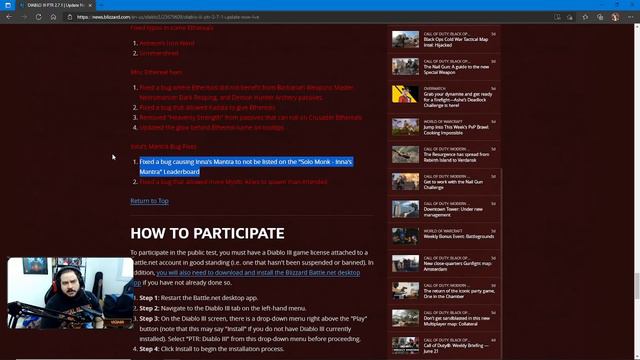
Task: Open 'New close-quarters Gunfight map' headline
Action: (x=457, y=266)
